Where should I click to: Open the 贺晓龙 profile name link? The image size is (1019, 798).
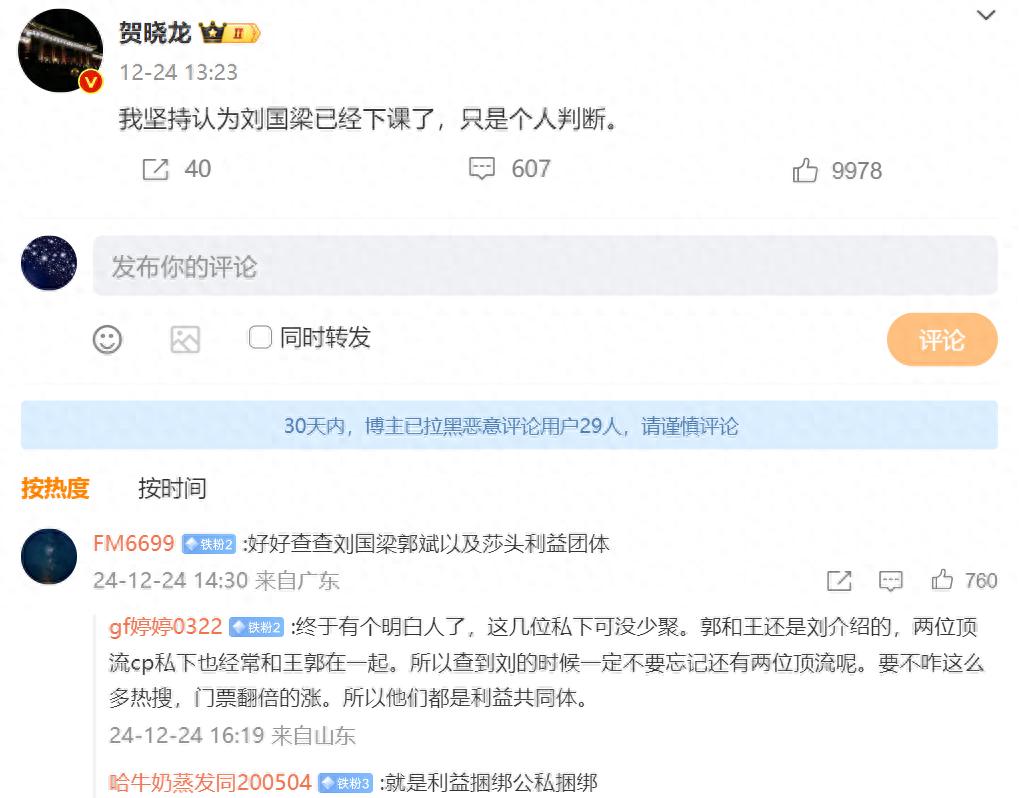(155, 32)
